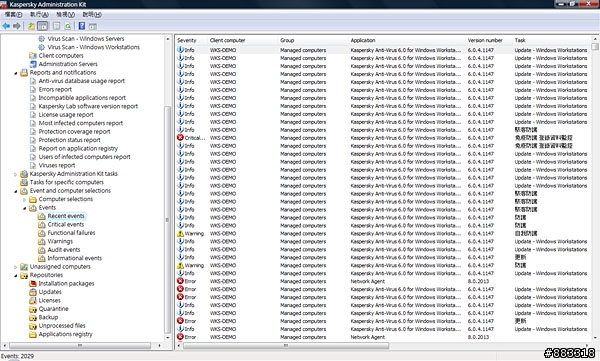The image size is (600, 361).
Task: Expand Kaspersky Administration Kit tasks node
Action: pyautogui.click(x=16, y=174)
